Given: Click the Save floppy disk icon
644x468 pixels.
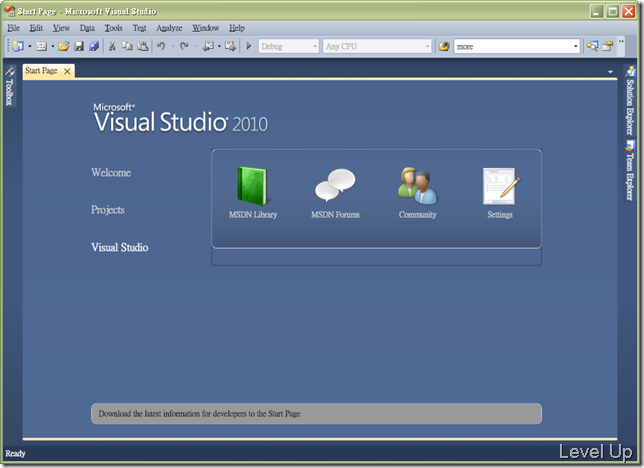Looking at the screenshot, I should tap(79, 46).
